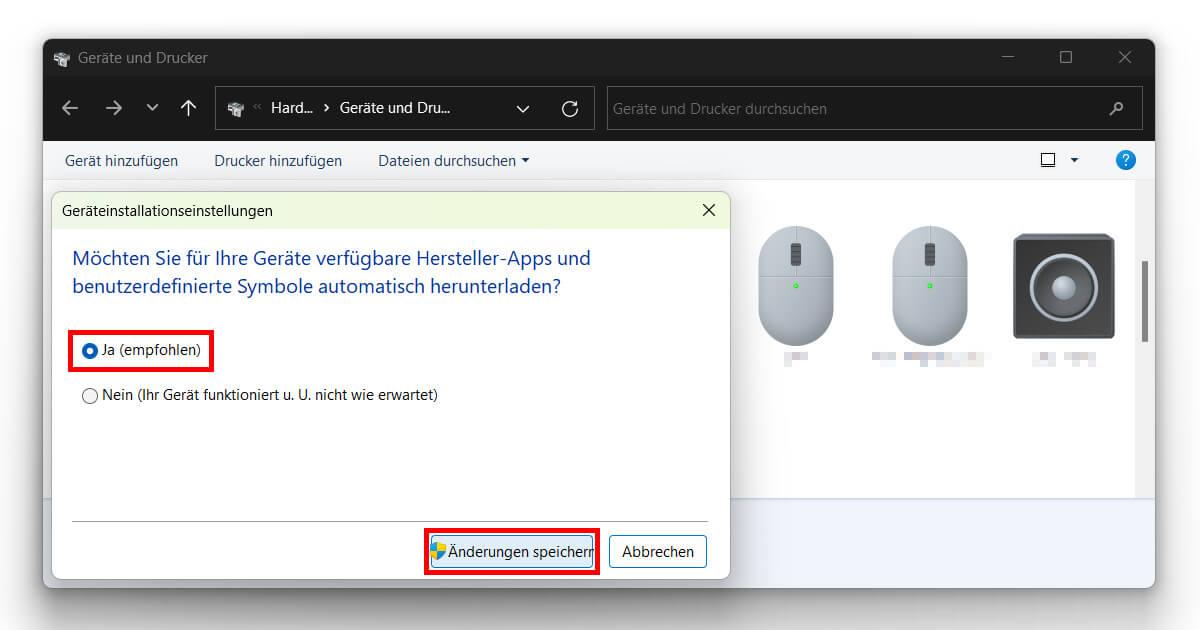Image resolution: width=1200 pixels, height=630 pixels.
Task: Expand the address bar history chevron
Action: click(x=522, y=108)
